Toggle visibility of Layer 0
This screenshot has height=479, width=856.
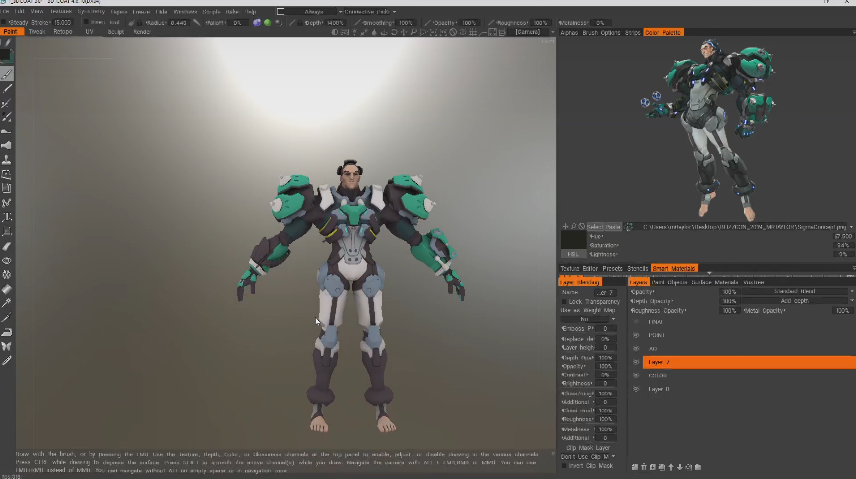[x=636, y=389]
